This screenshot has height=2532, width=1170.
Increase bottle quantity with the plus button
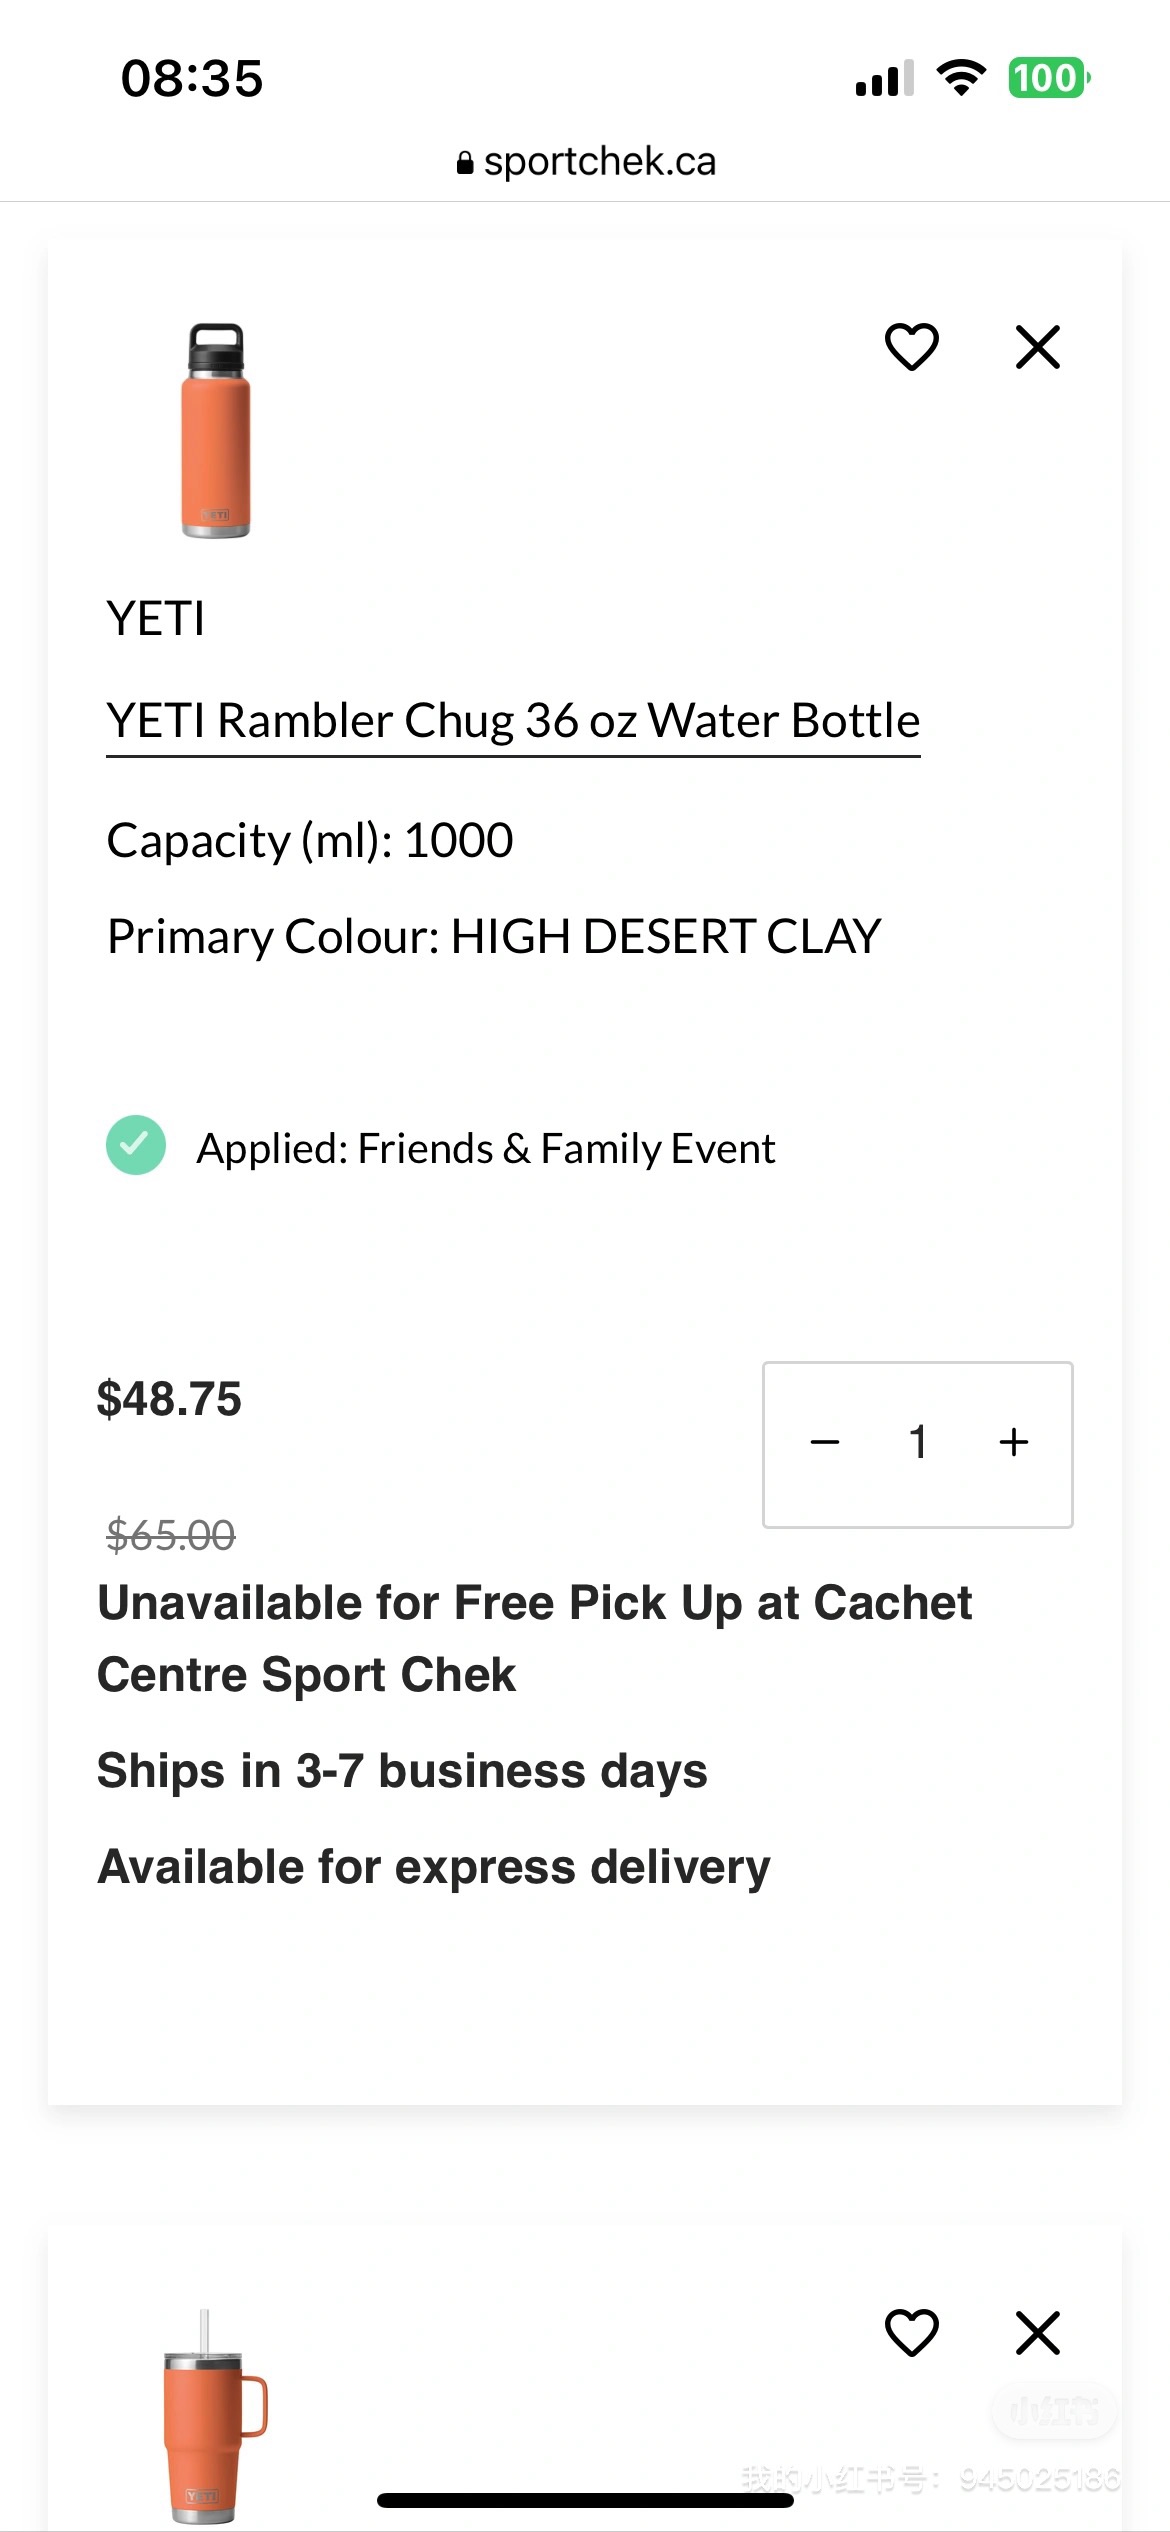tap(1013, 1442)
